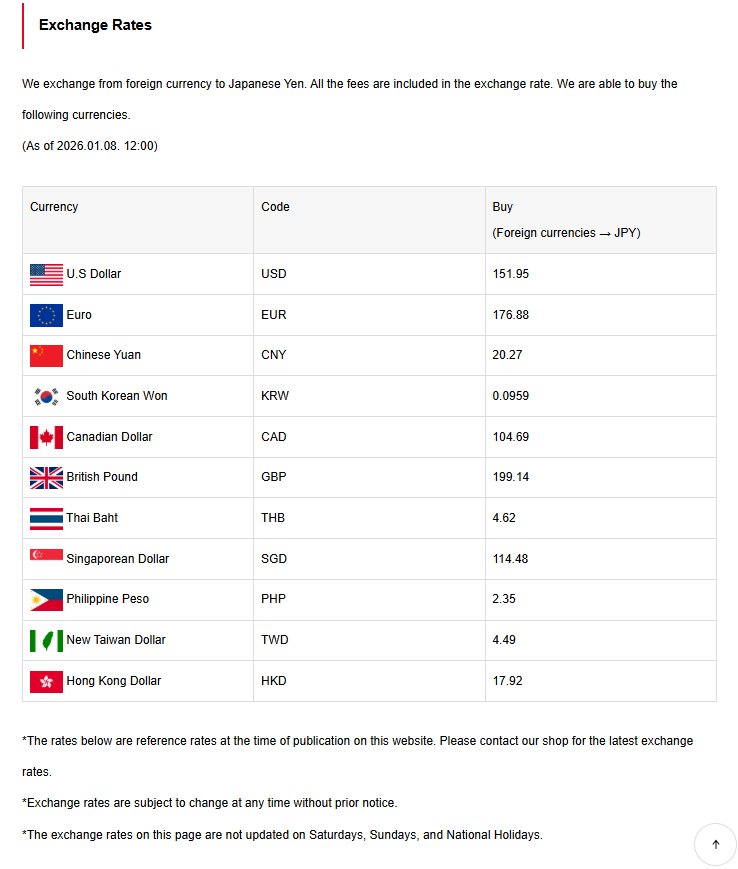
Task: Click the South Korean flag icon
Action: (46, 396)
